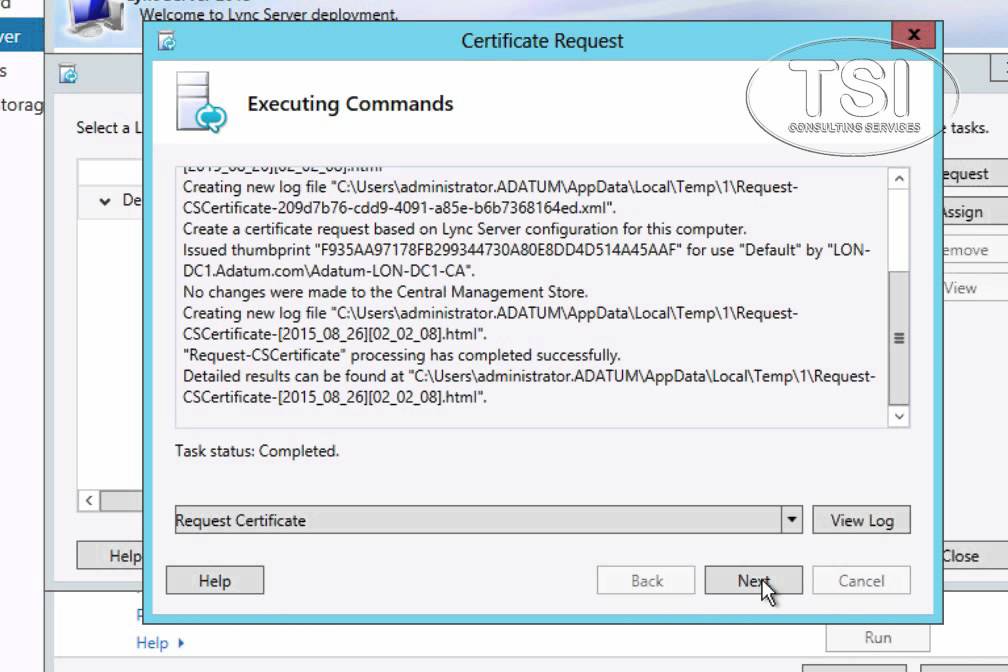Open Help in the Certificate Request dialog
1008x672 pixels.
tap(215, 581)
